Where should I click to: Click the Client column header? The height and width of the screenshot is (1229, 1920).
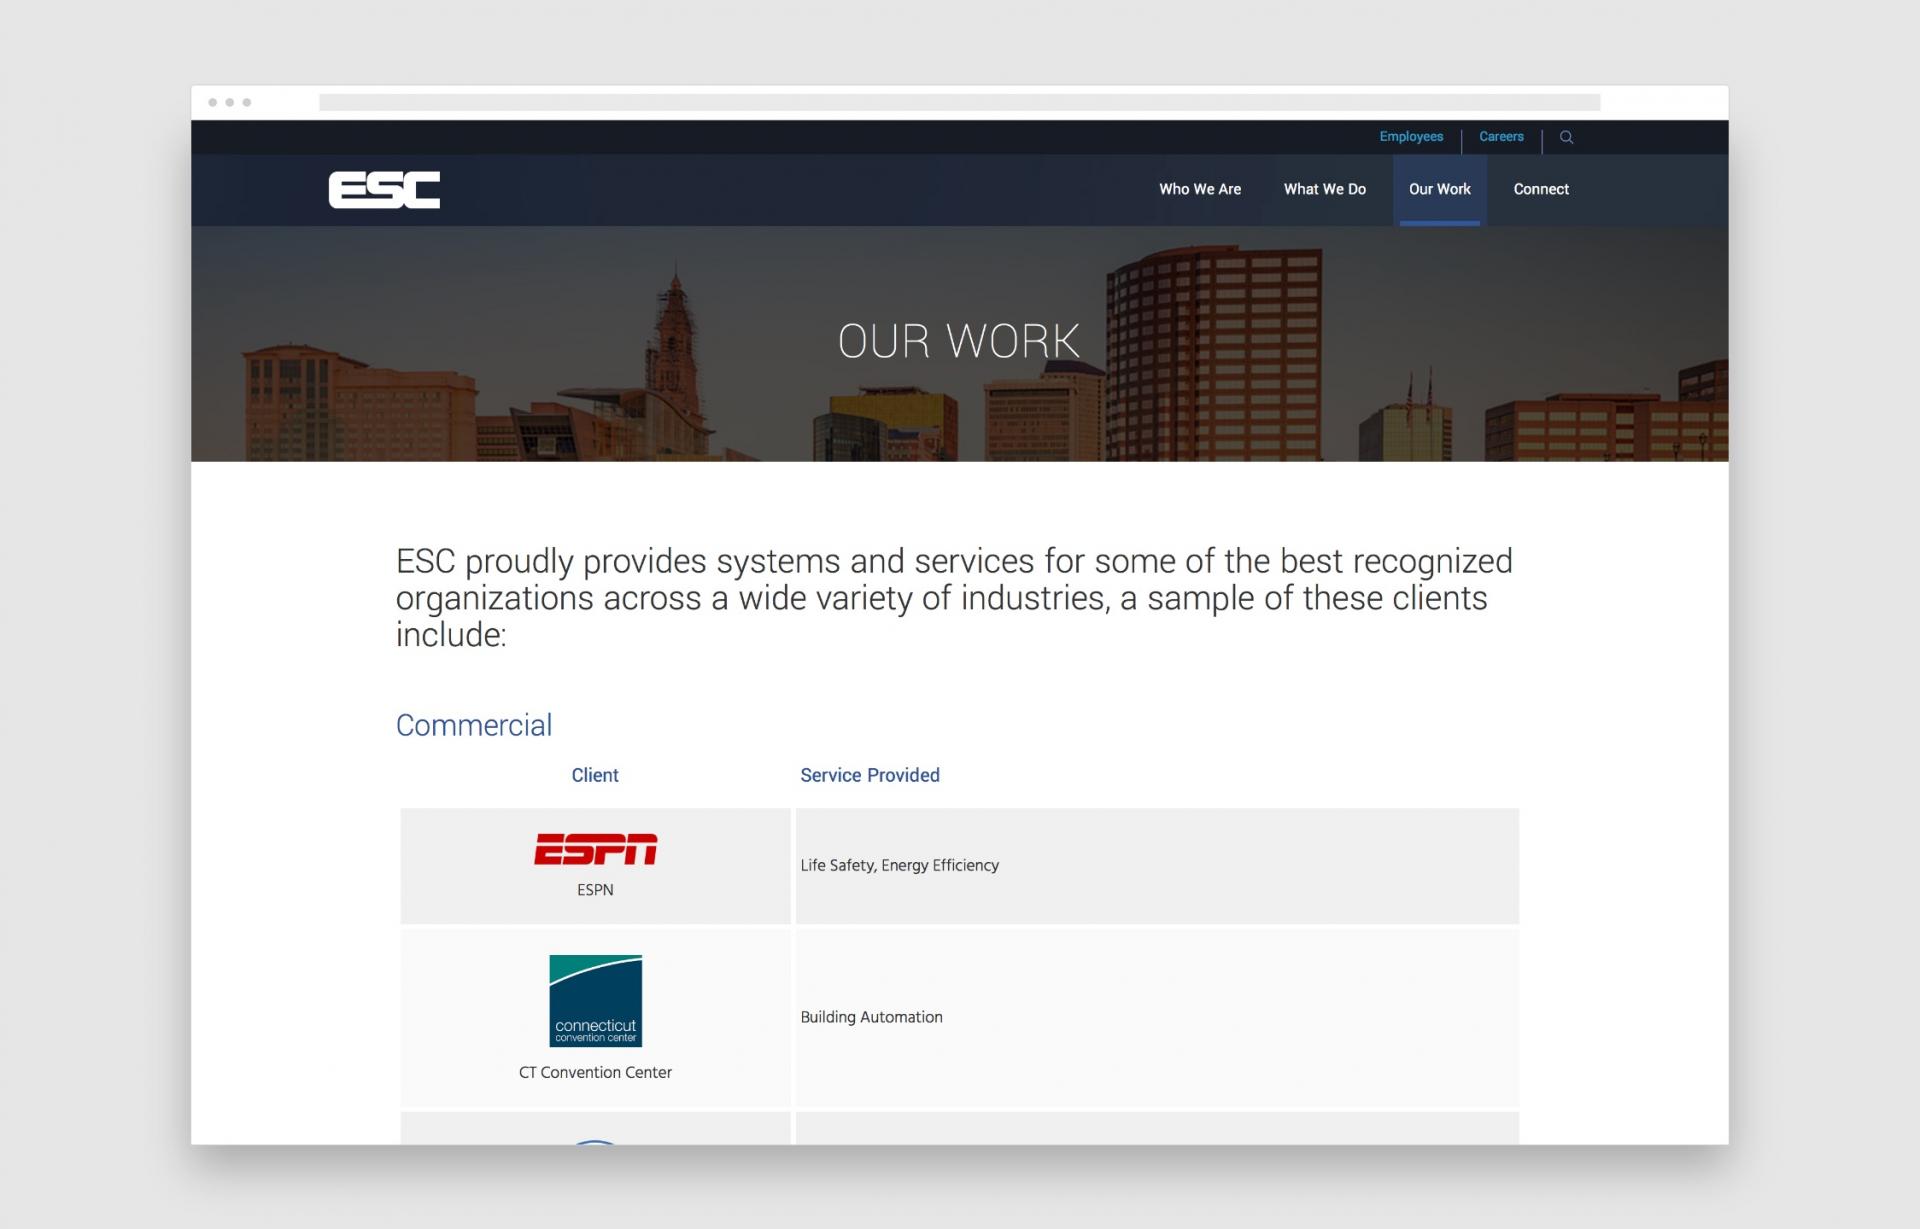click(595, 774)
